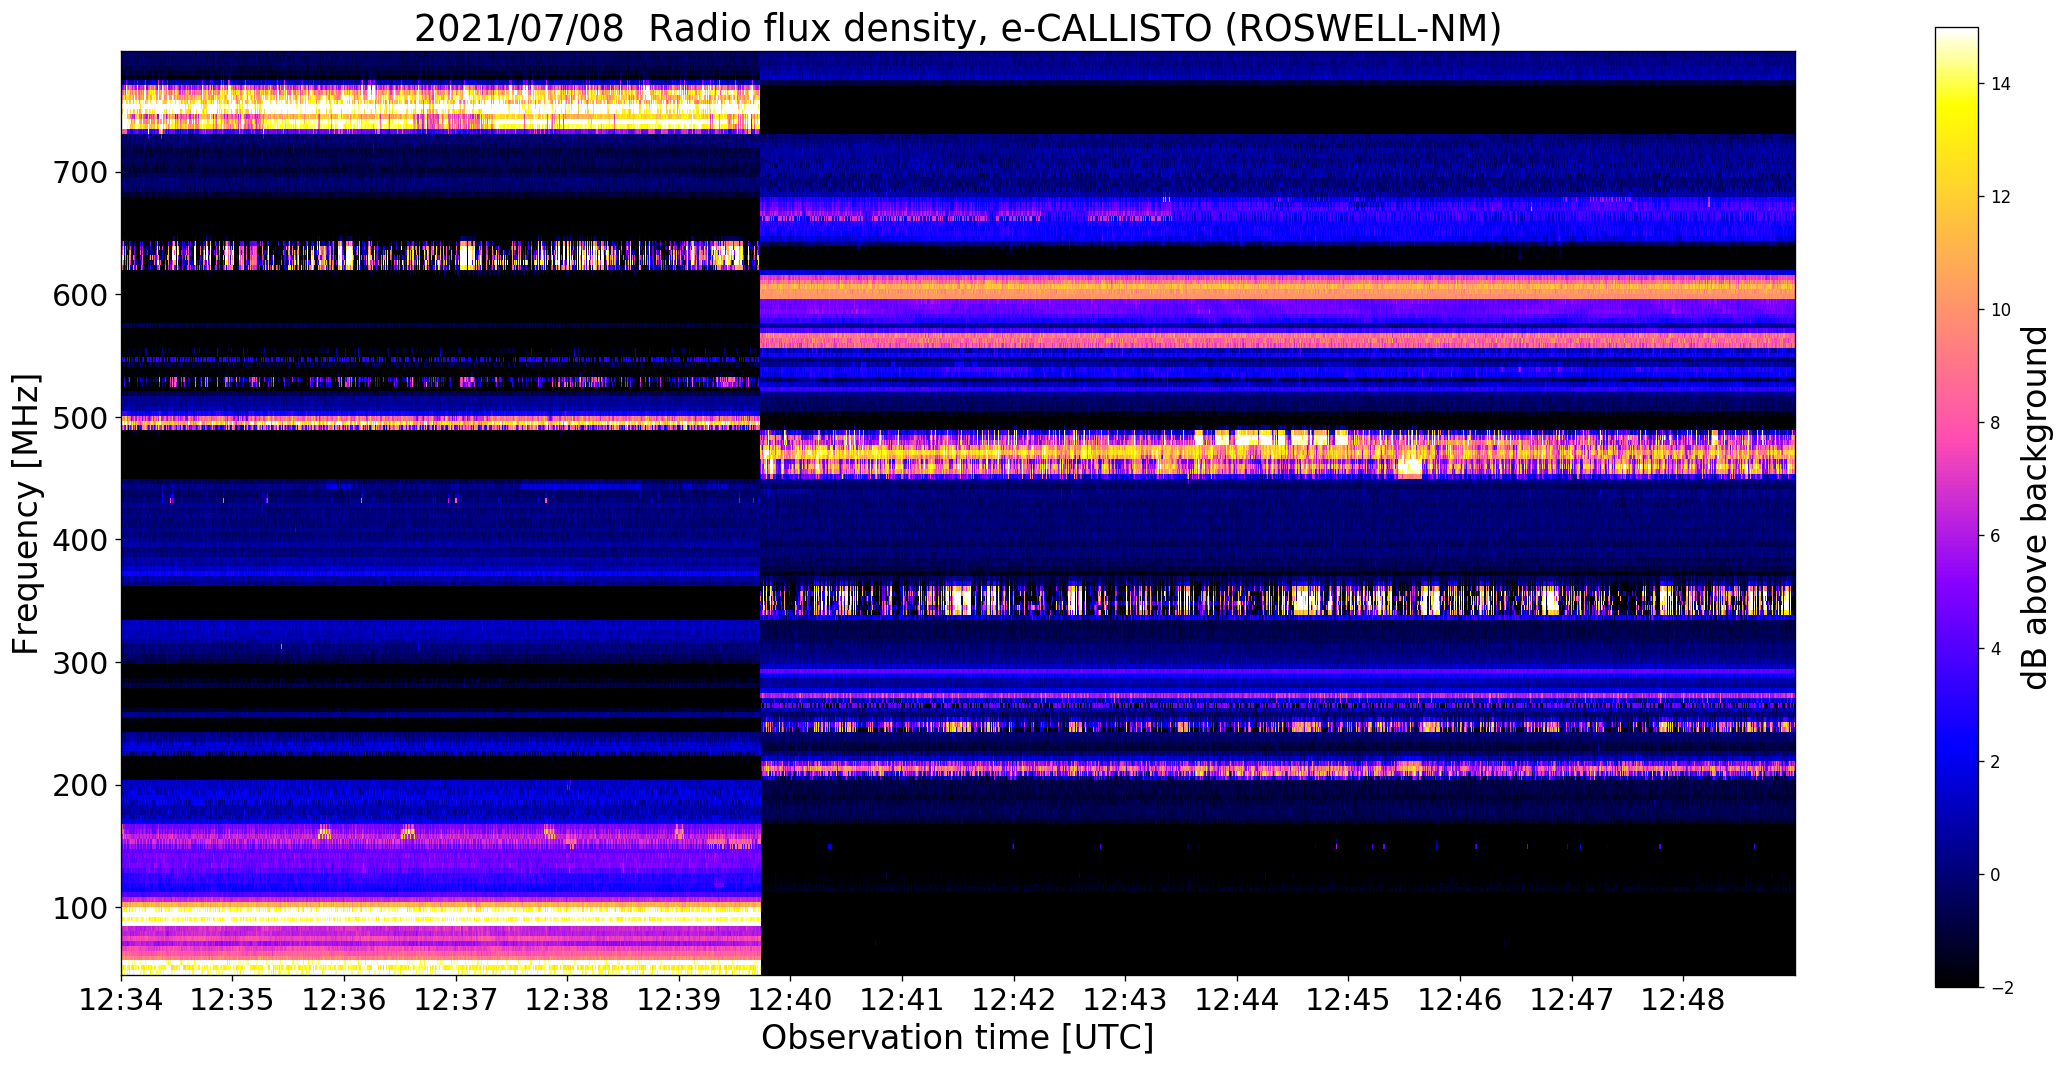The width and height of the screenshot is (2066, 1067).
Task: Click the colorbar tick label 6
Action: tap(1996, 536)
